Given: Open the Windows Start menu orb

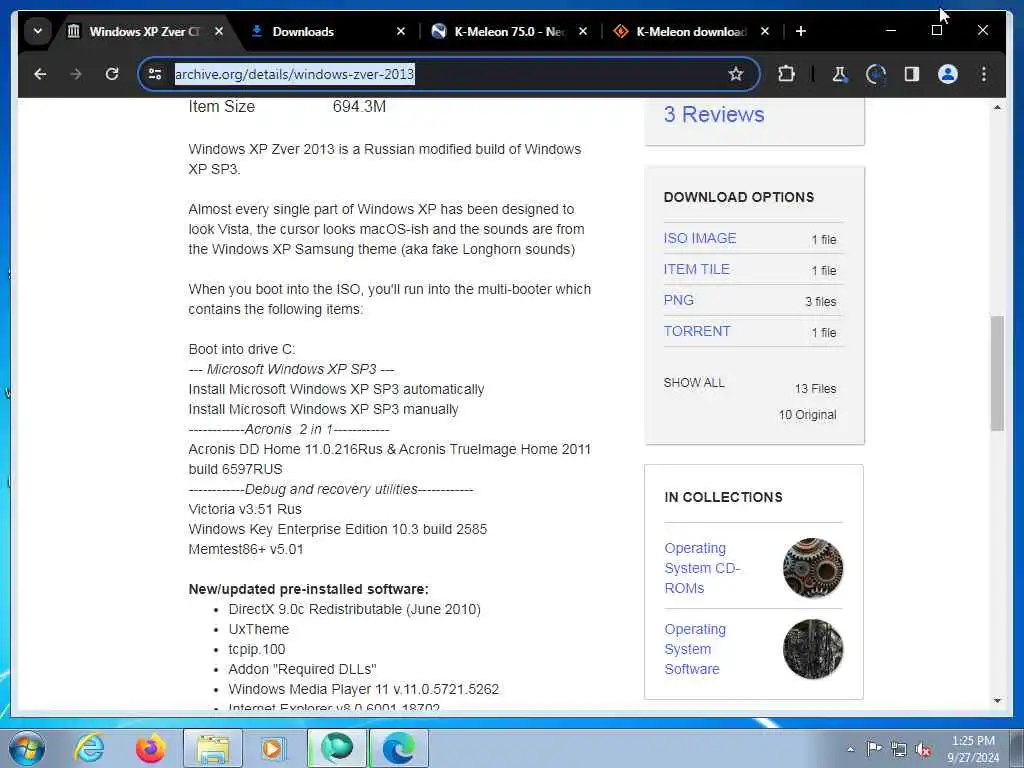Looking at the screenshot, I should pyautogui.click(x=27, y=748).
